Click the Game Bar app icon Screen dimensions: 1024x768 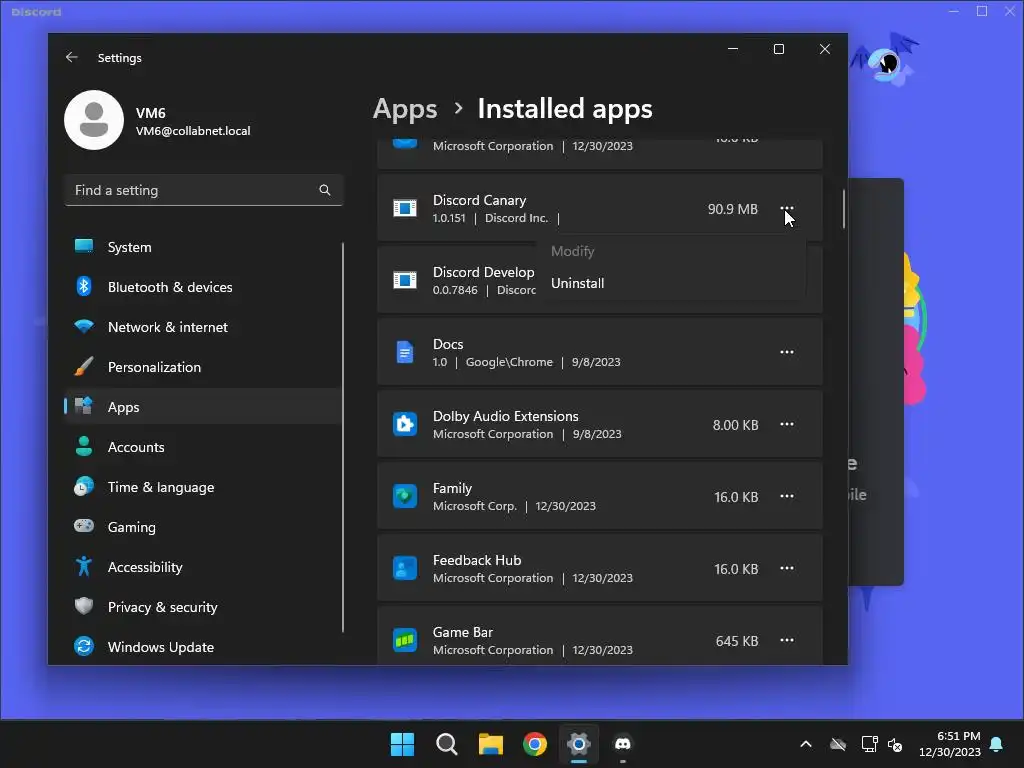pos(405,640)
